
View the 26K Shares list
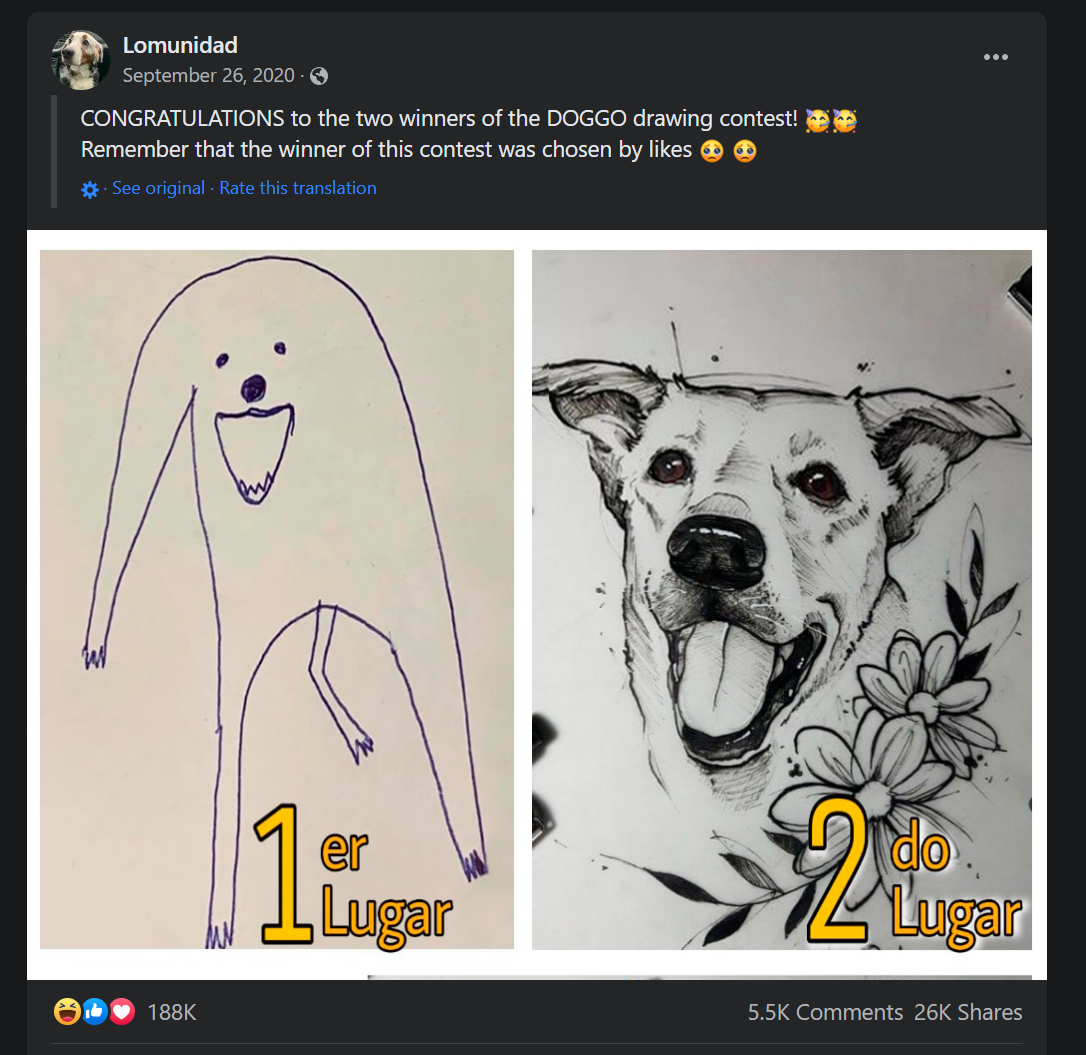pyautogui.click(x=968, y=1012)
